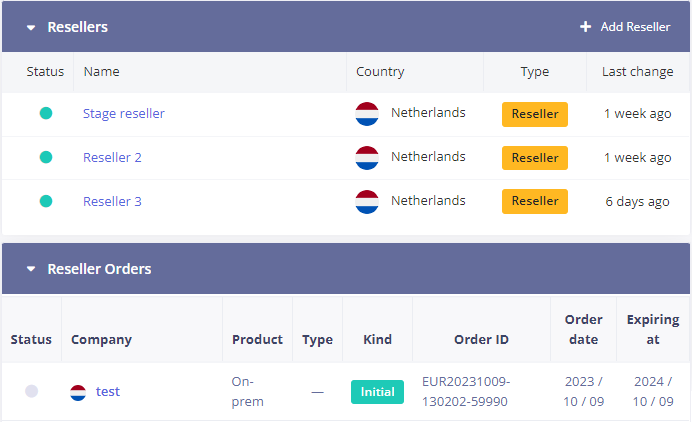The image size is (692, 423).
Task: Click Netherlands flag in Stage reseller row
Action: coord(367,113)
